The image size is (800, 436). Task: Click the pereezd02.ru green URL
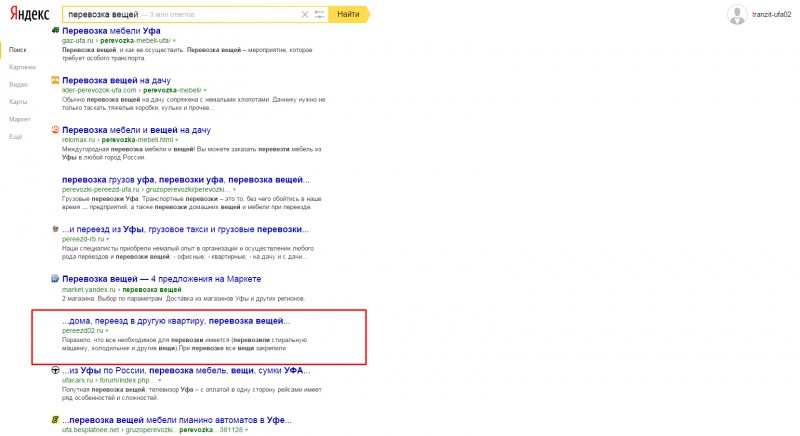pyautogui.click(x=82, y=330)
